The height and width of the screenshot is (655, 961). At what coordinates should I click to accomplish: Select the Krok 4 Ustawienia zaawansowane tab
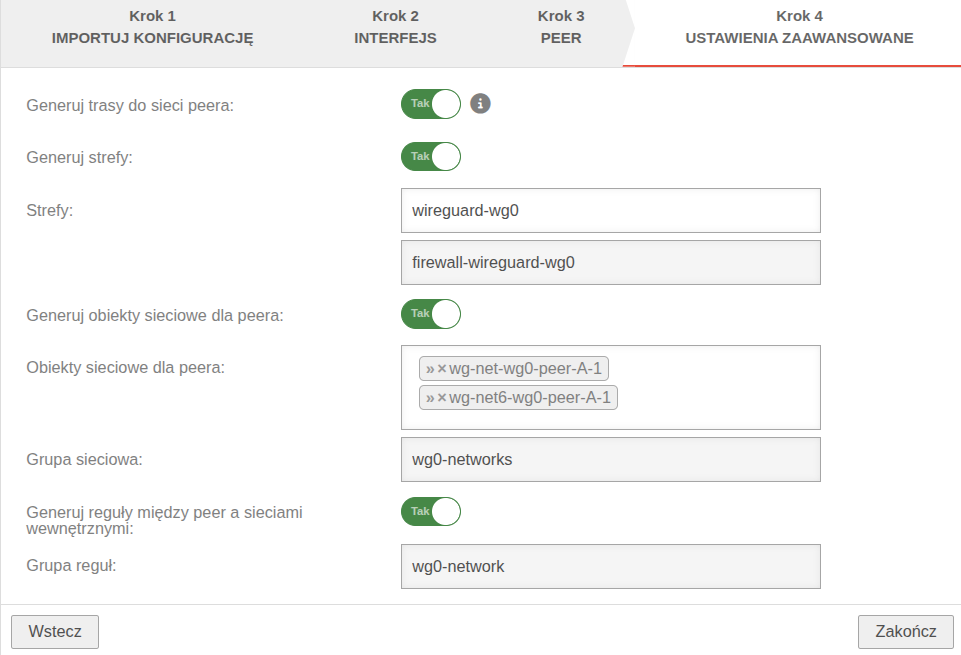tap(799, 28)
